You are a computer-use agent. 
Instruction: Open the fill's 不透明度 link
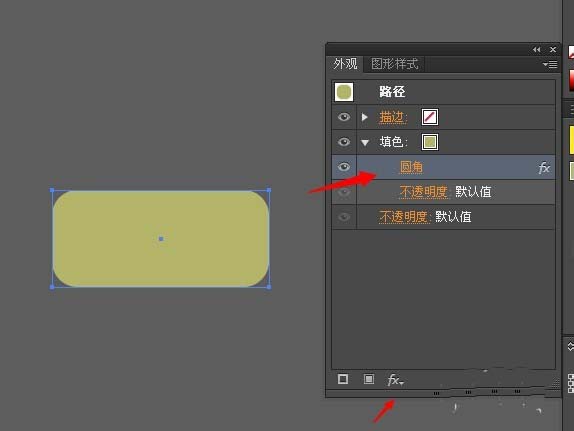(x=424, y=192)
